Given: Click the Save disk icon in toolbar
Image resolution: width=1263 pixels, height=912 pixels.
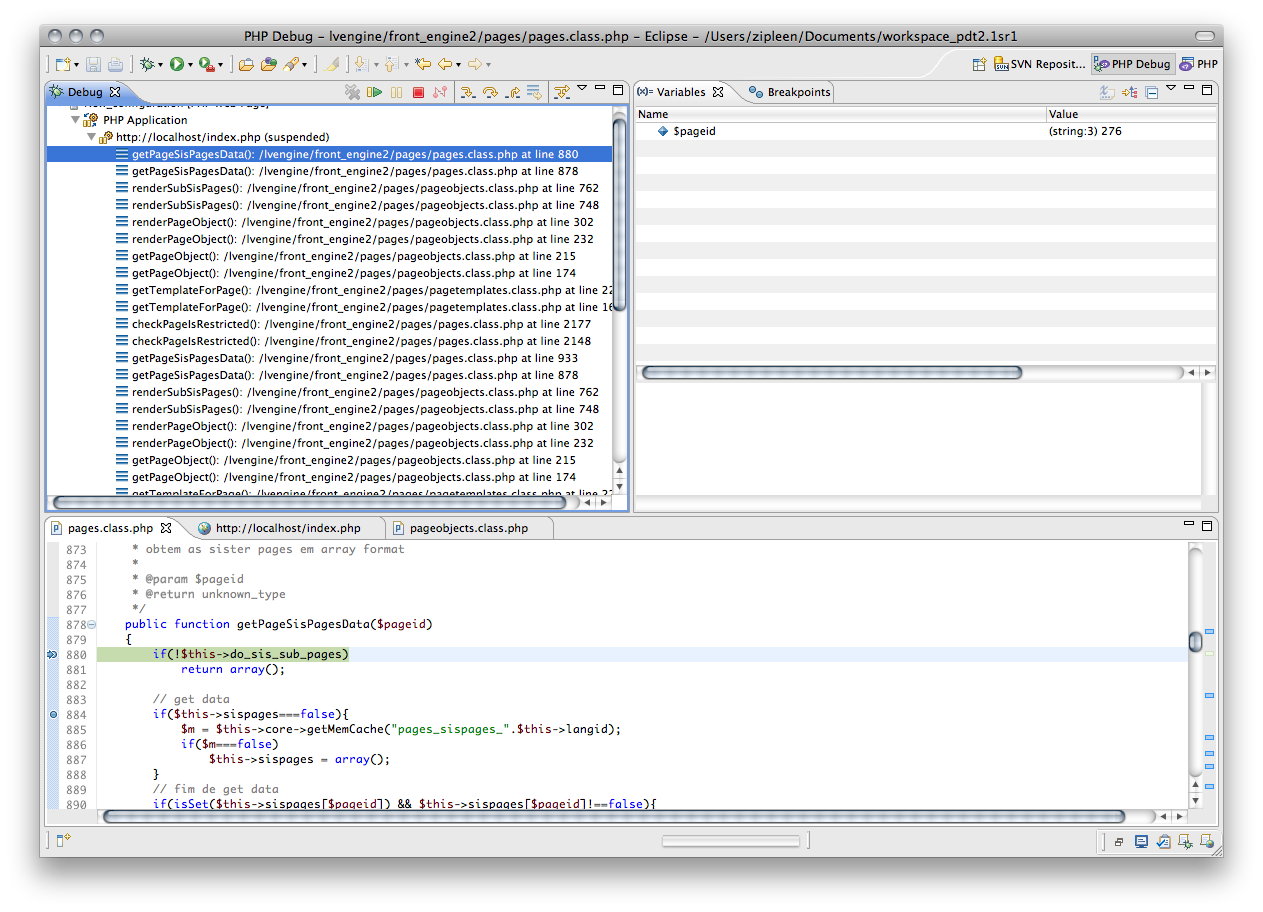Looking at the screenshot, I should [x=93, y=64].
